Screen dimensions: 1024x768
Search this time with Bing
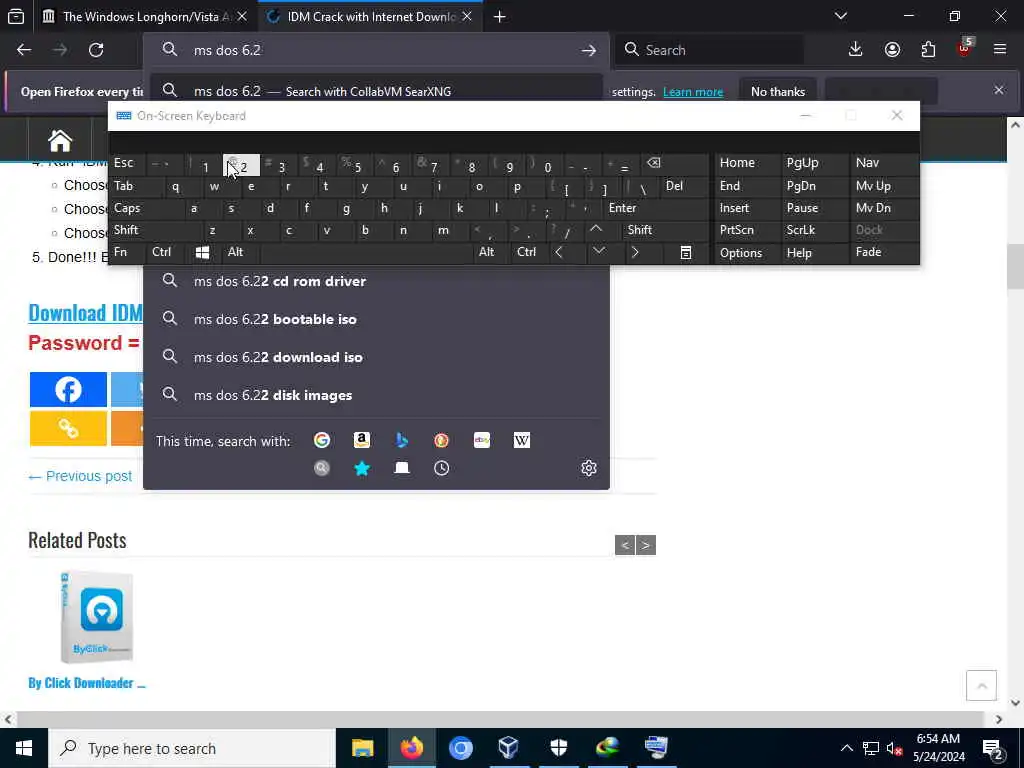point(402,440)
